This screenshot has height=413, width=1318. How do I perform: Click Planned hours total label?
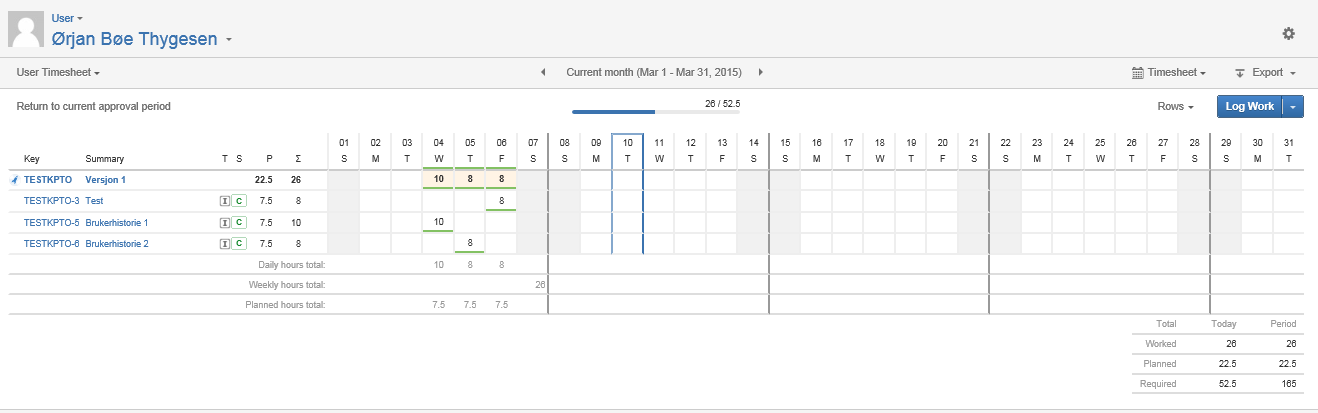pos(286,304)
